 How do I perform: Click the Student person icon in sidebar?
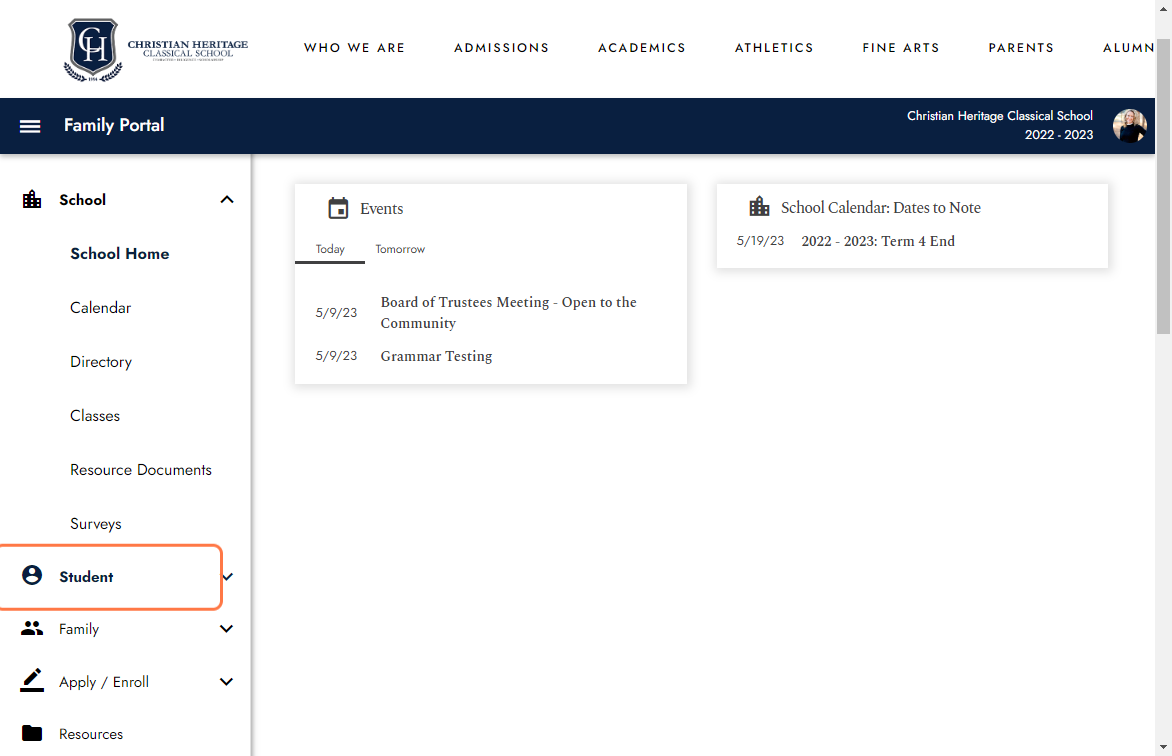tap(32, 575)
